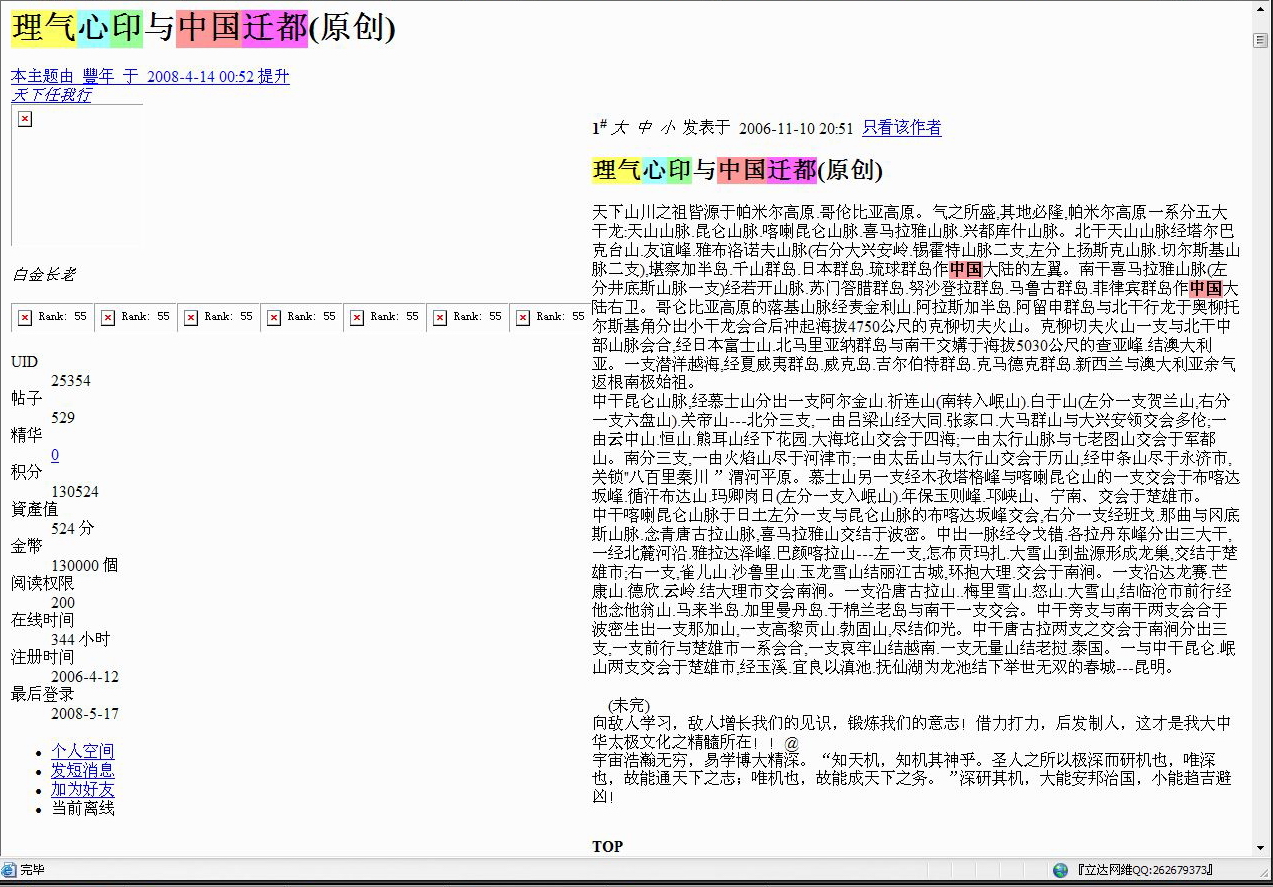Viewport: 1273px width, 887px height.
Task: Click the globe zone icon in status bar
Action: [x=1060, y=870]
